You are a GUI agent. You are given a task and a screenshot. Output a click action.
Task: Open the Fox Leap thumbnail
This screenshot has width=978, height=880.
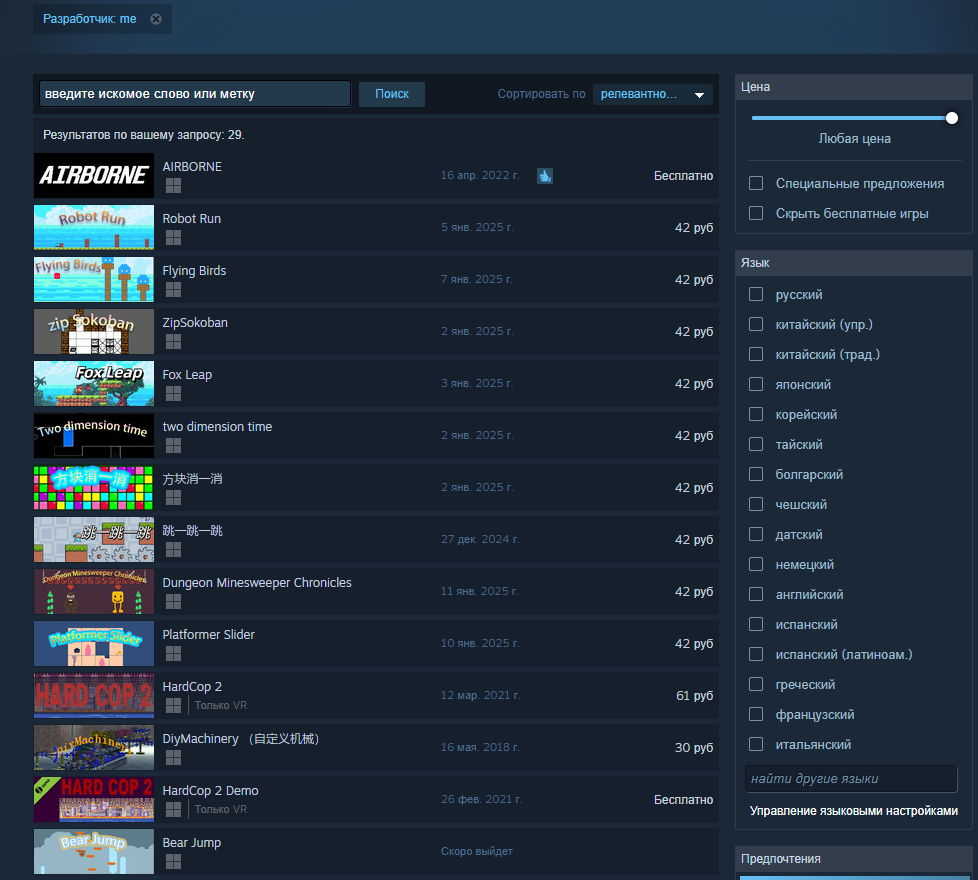click(x=94, y=384)
